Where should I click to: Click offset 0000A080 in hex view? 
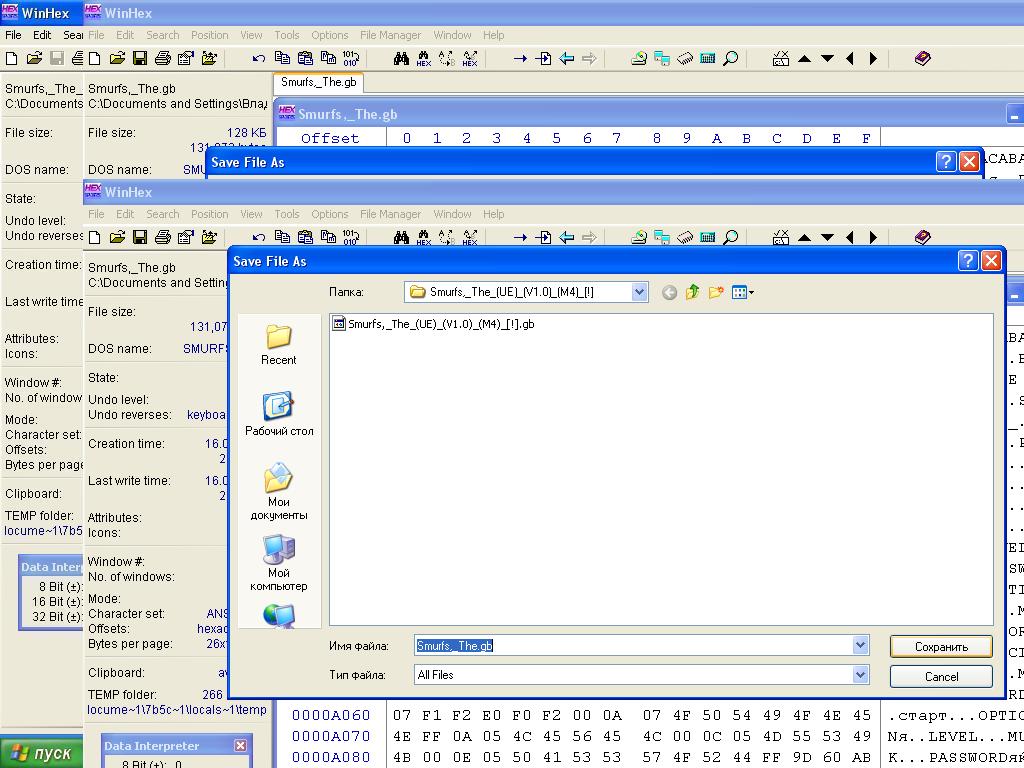[331, 758]
